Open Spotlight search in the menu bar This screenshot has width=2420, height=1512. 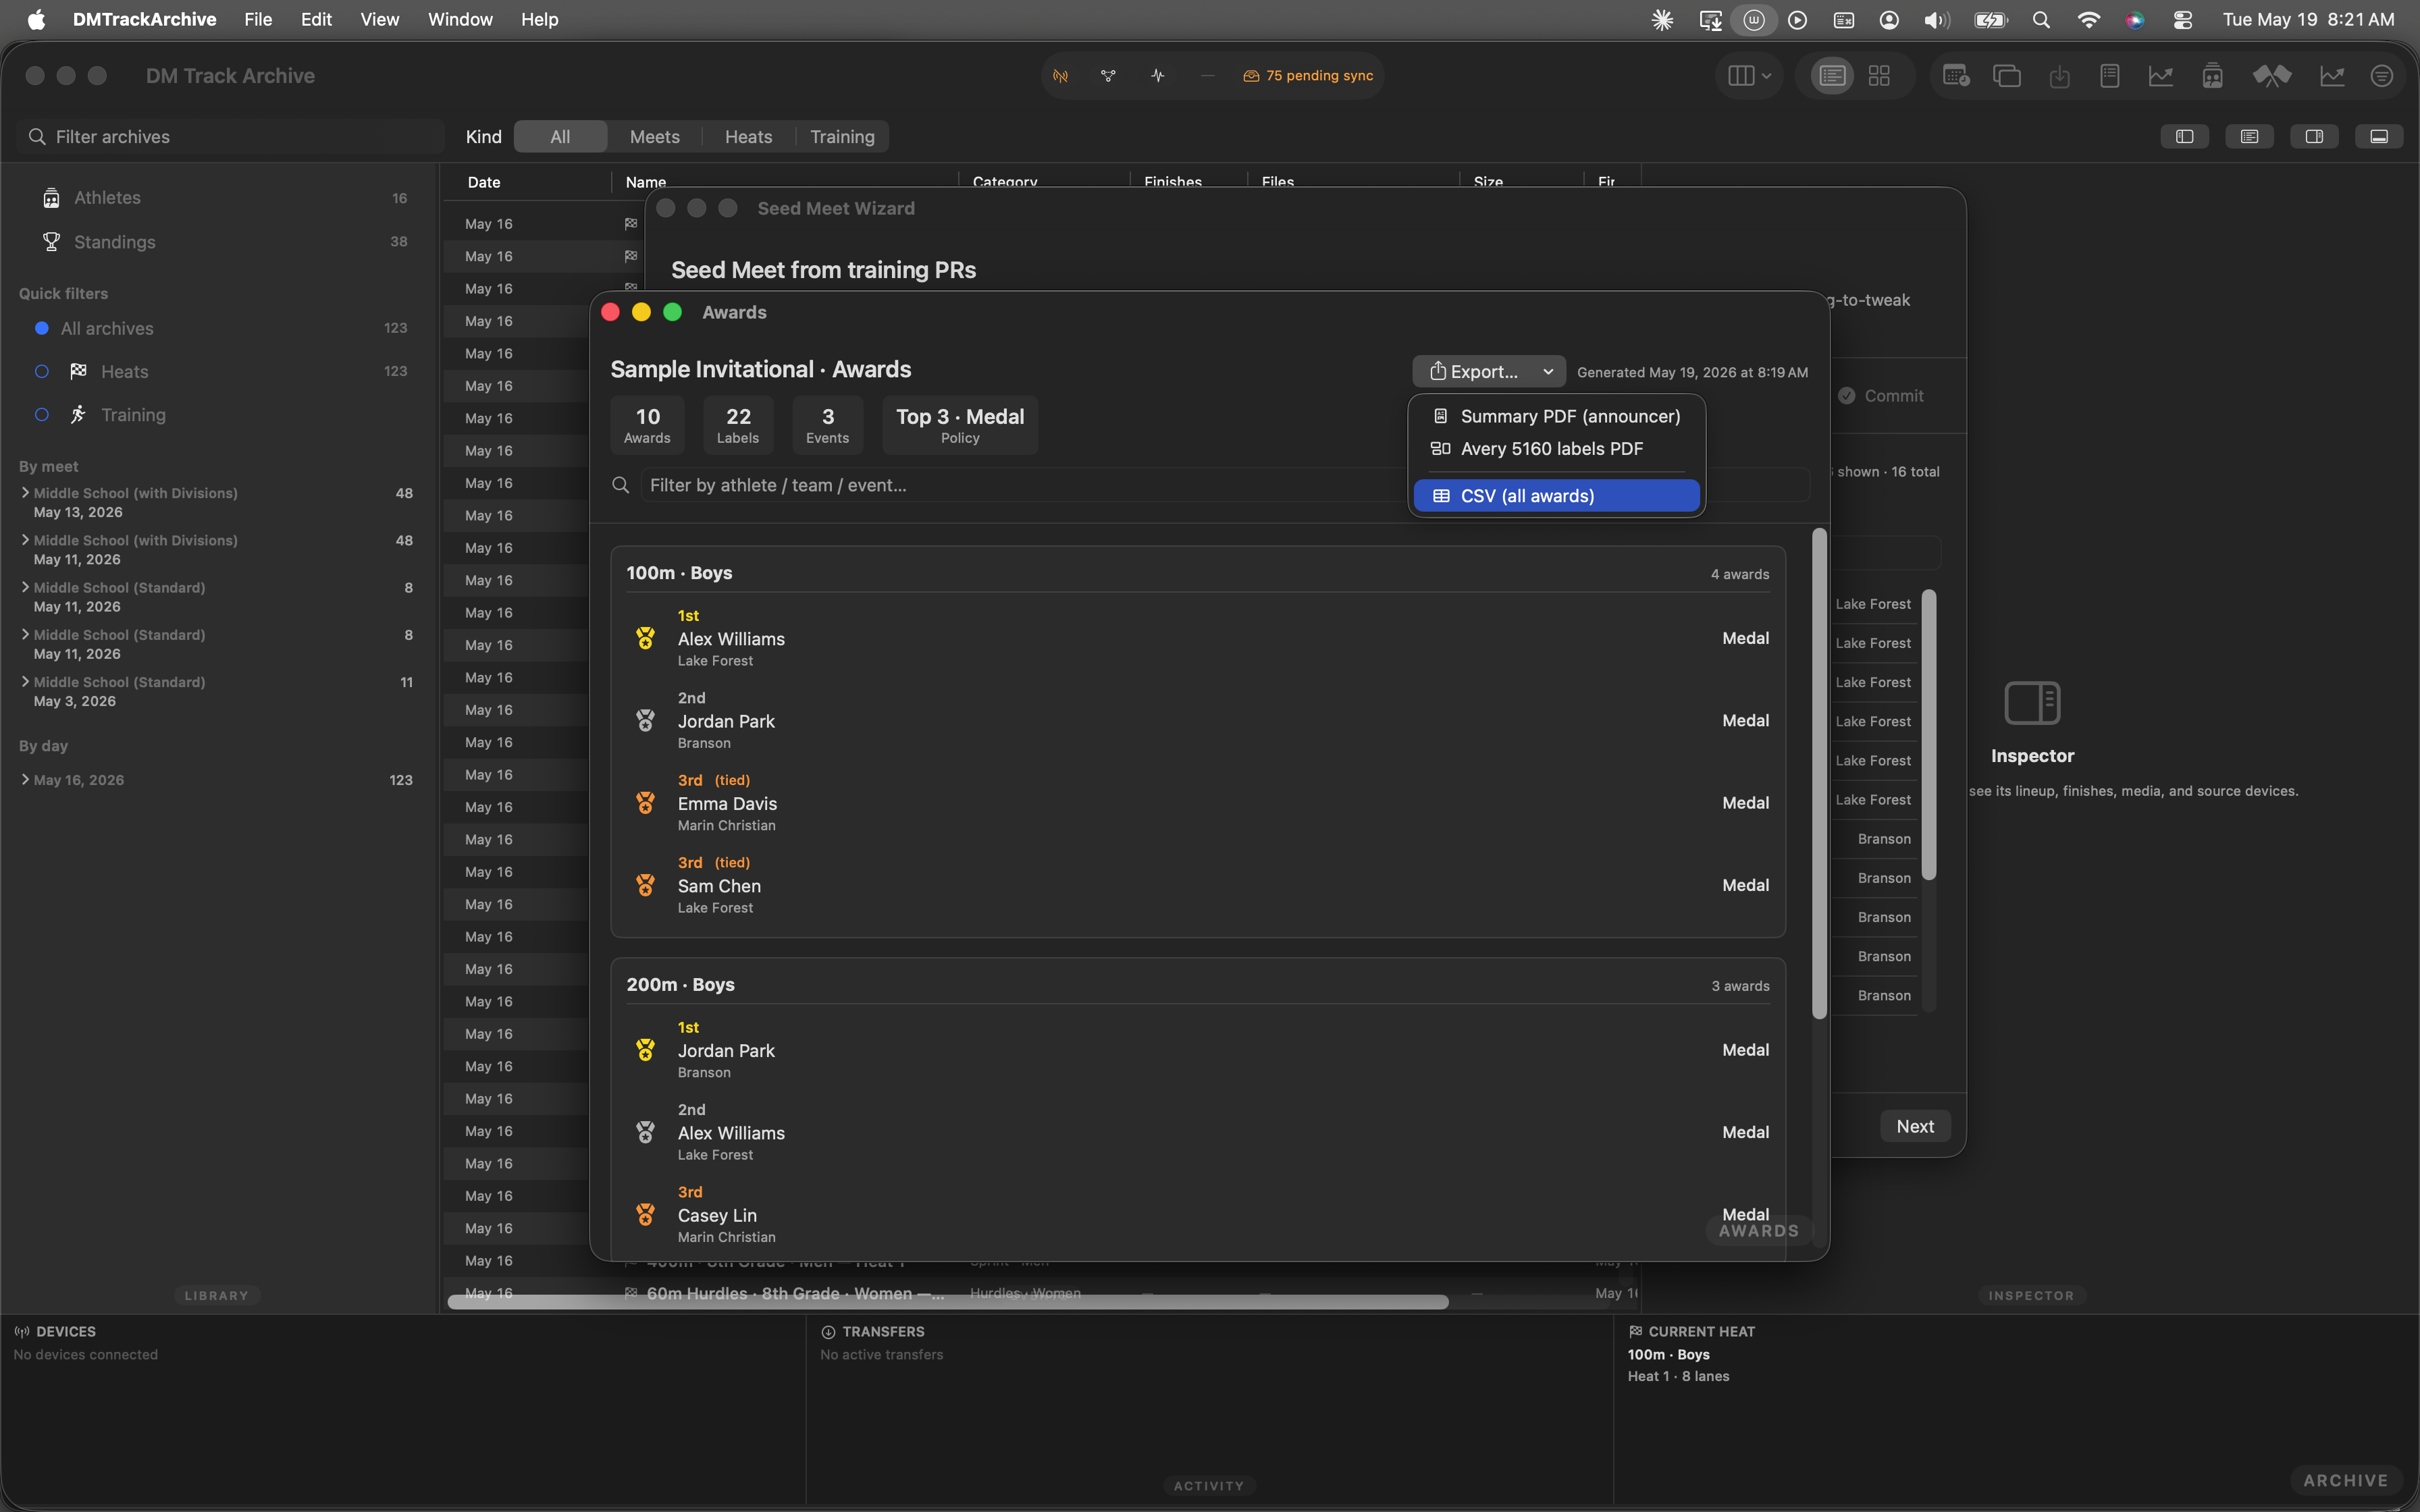point(2041,20)
